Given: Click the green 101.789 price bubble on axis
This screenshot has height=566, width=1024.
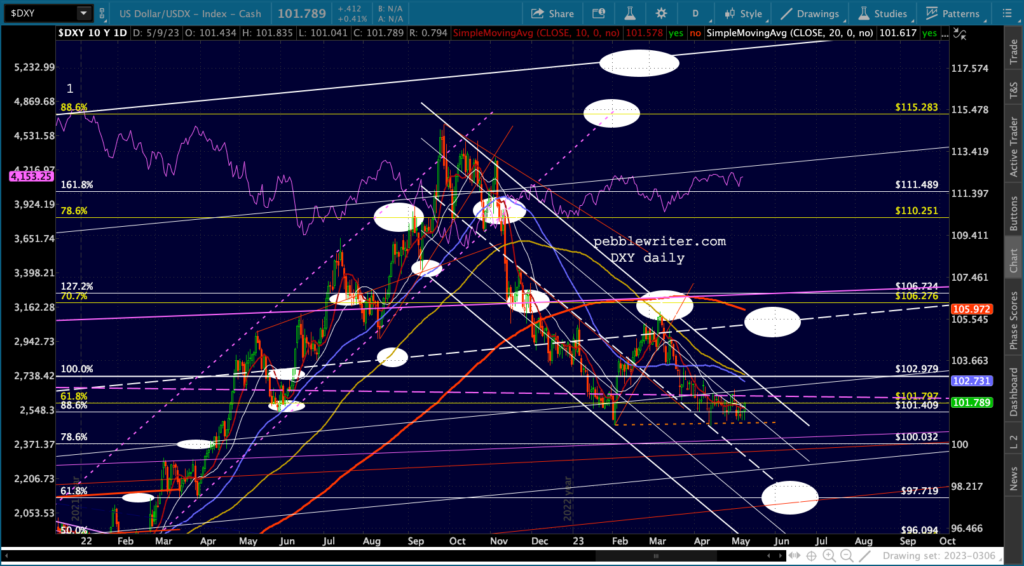Looking at the screenshot, I should coord(972,403).
